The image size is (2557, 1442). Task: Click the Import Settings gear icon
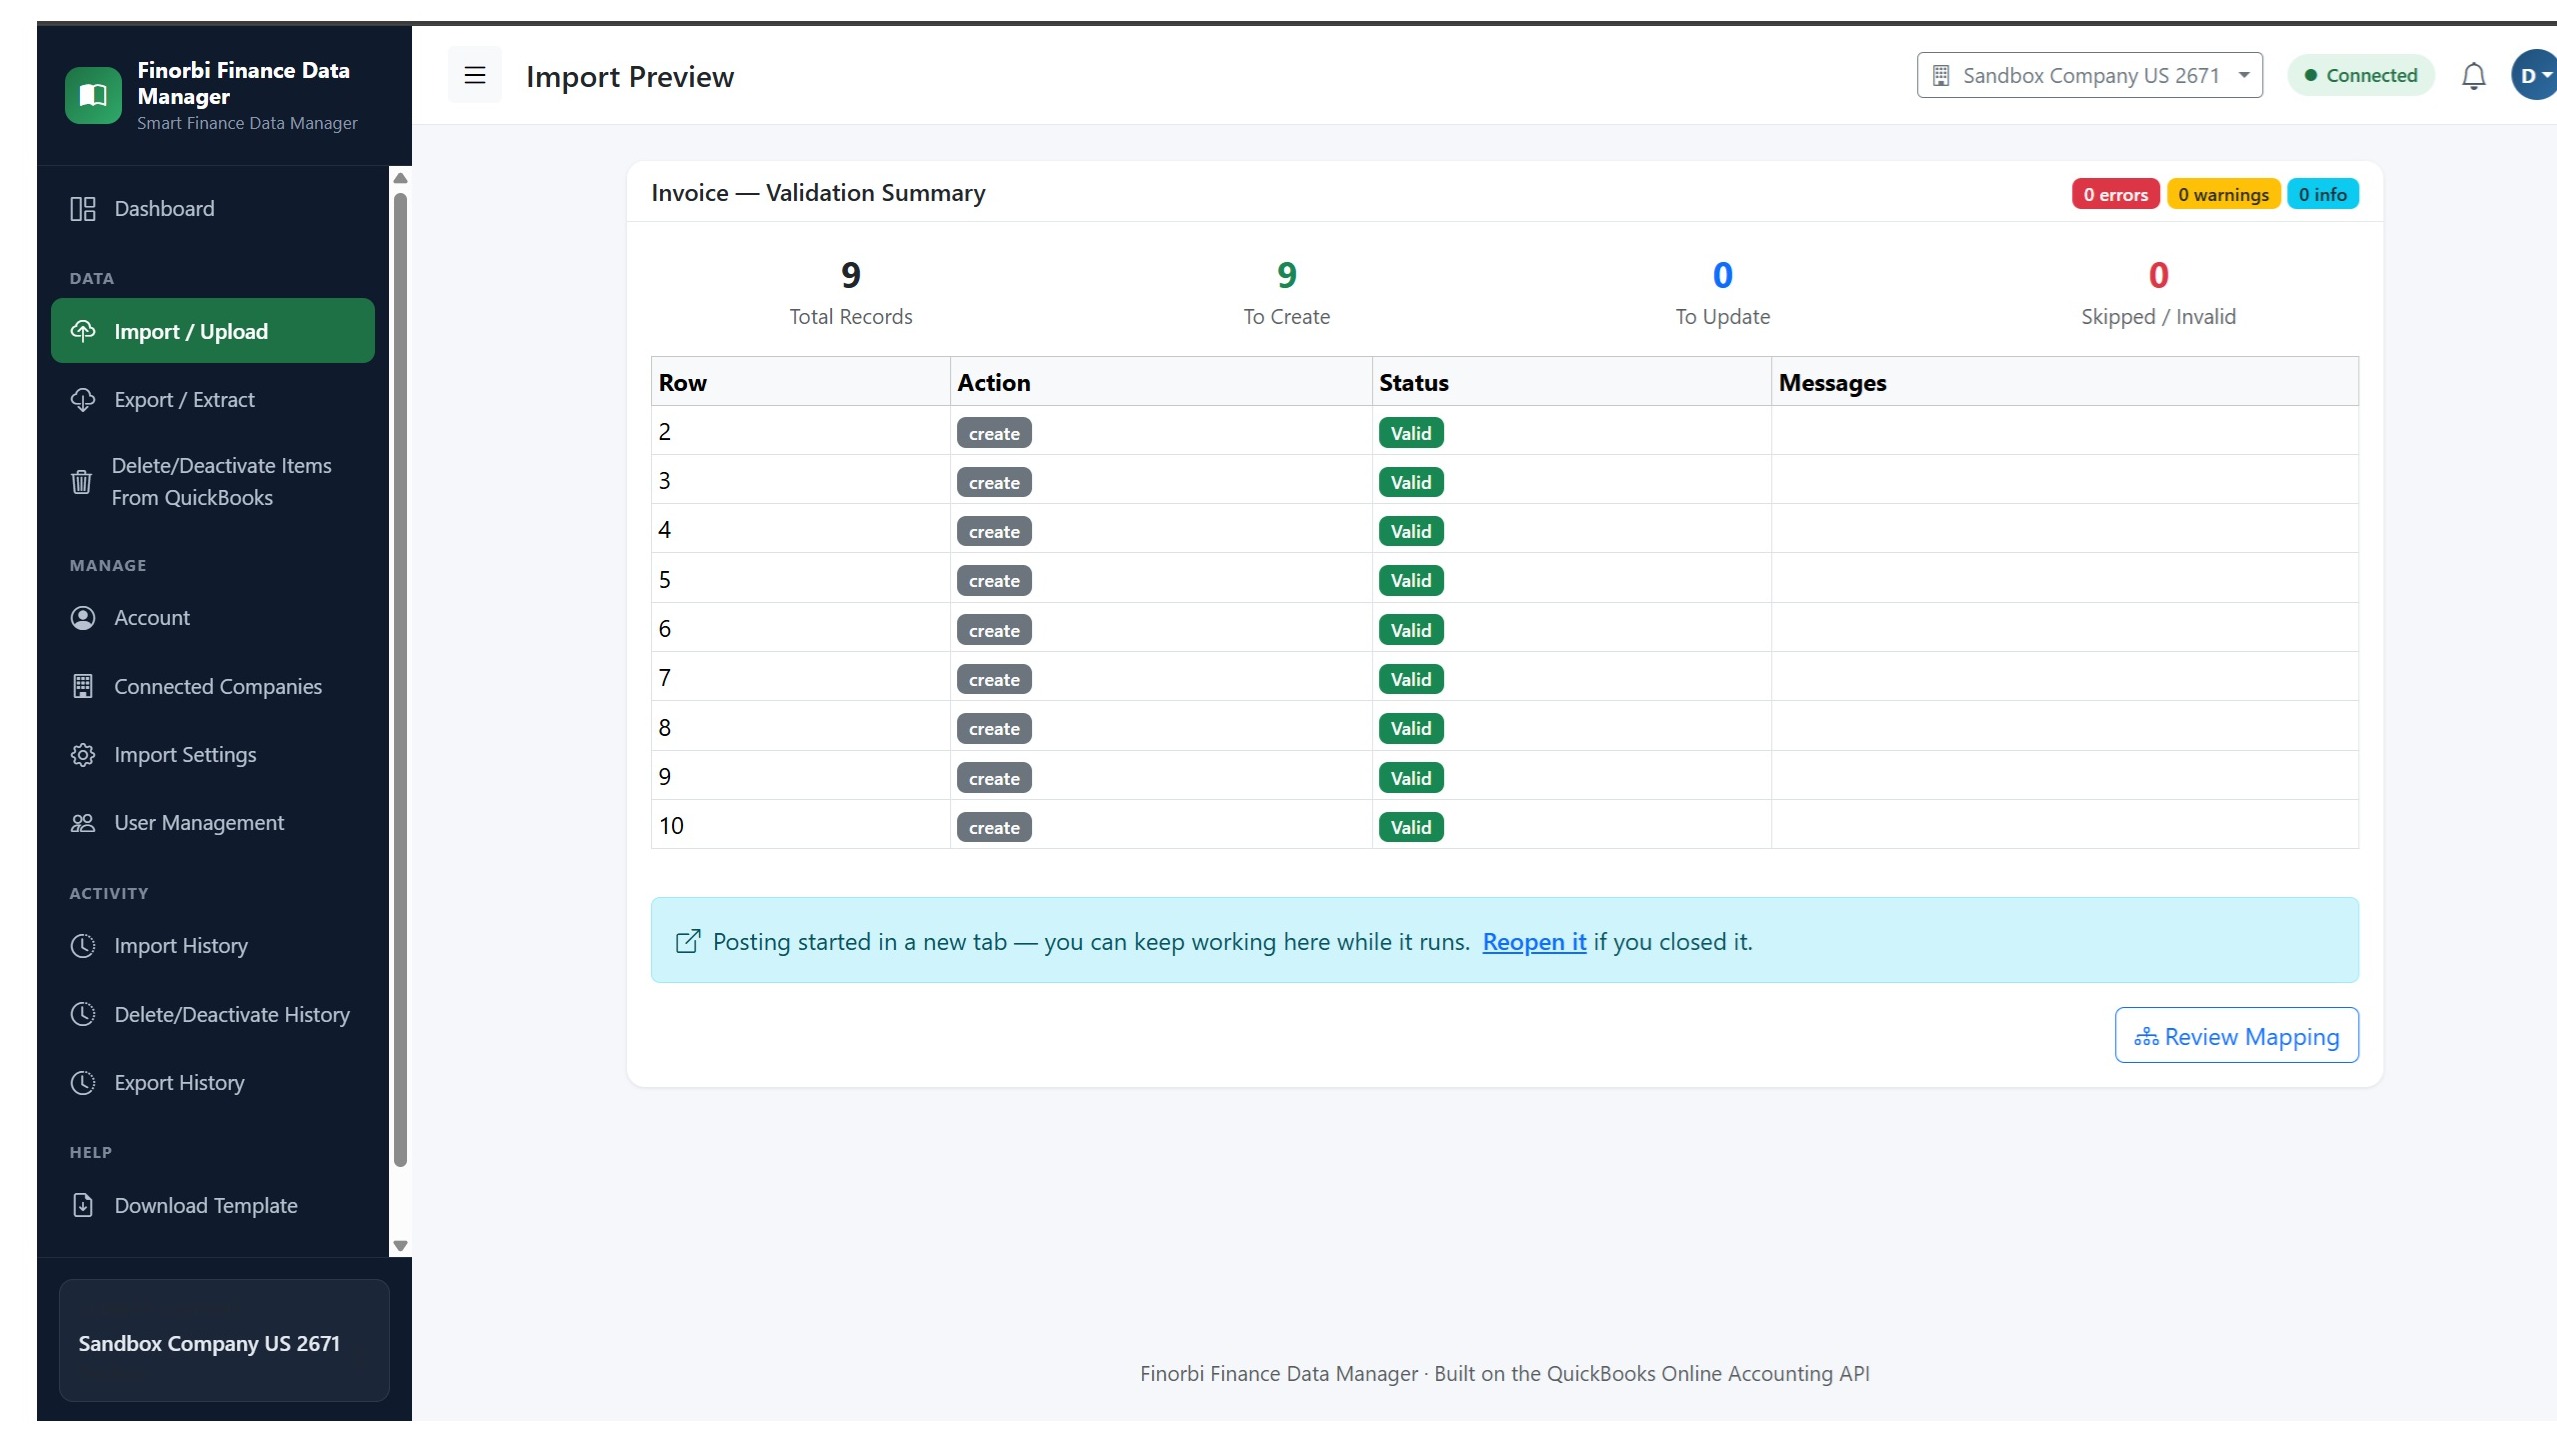(x=83, y=755)
